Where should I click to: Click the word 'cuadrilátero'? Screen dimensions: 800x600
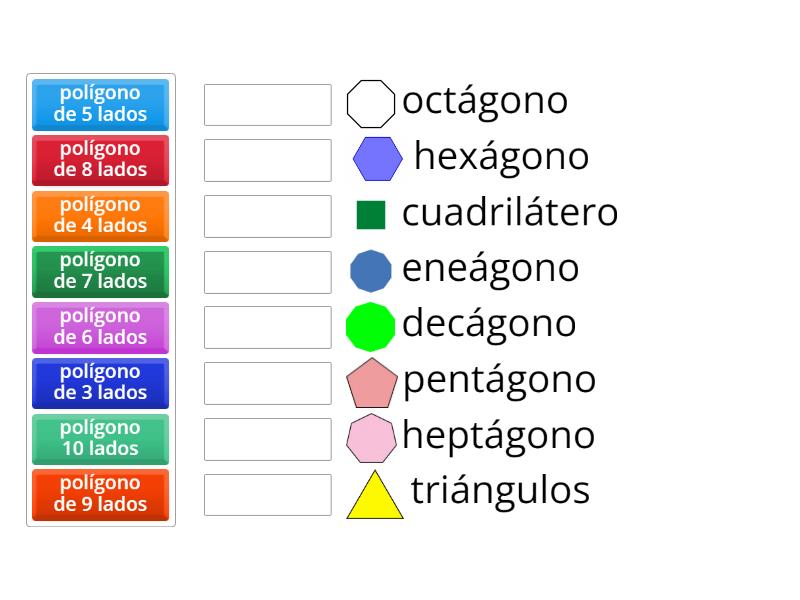tap(510, 212)
